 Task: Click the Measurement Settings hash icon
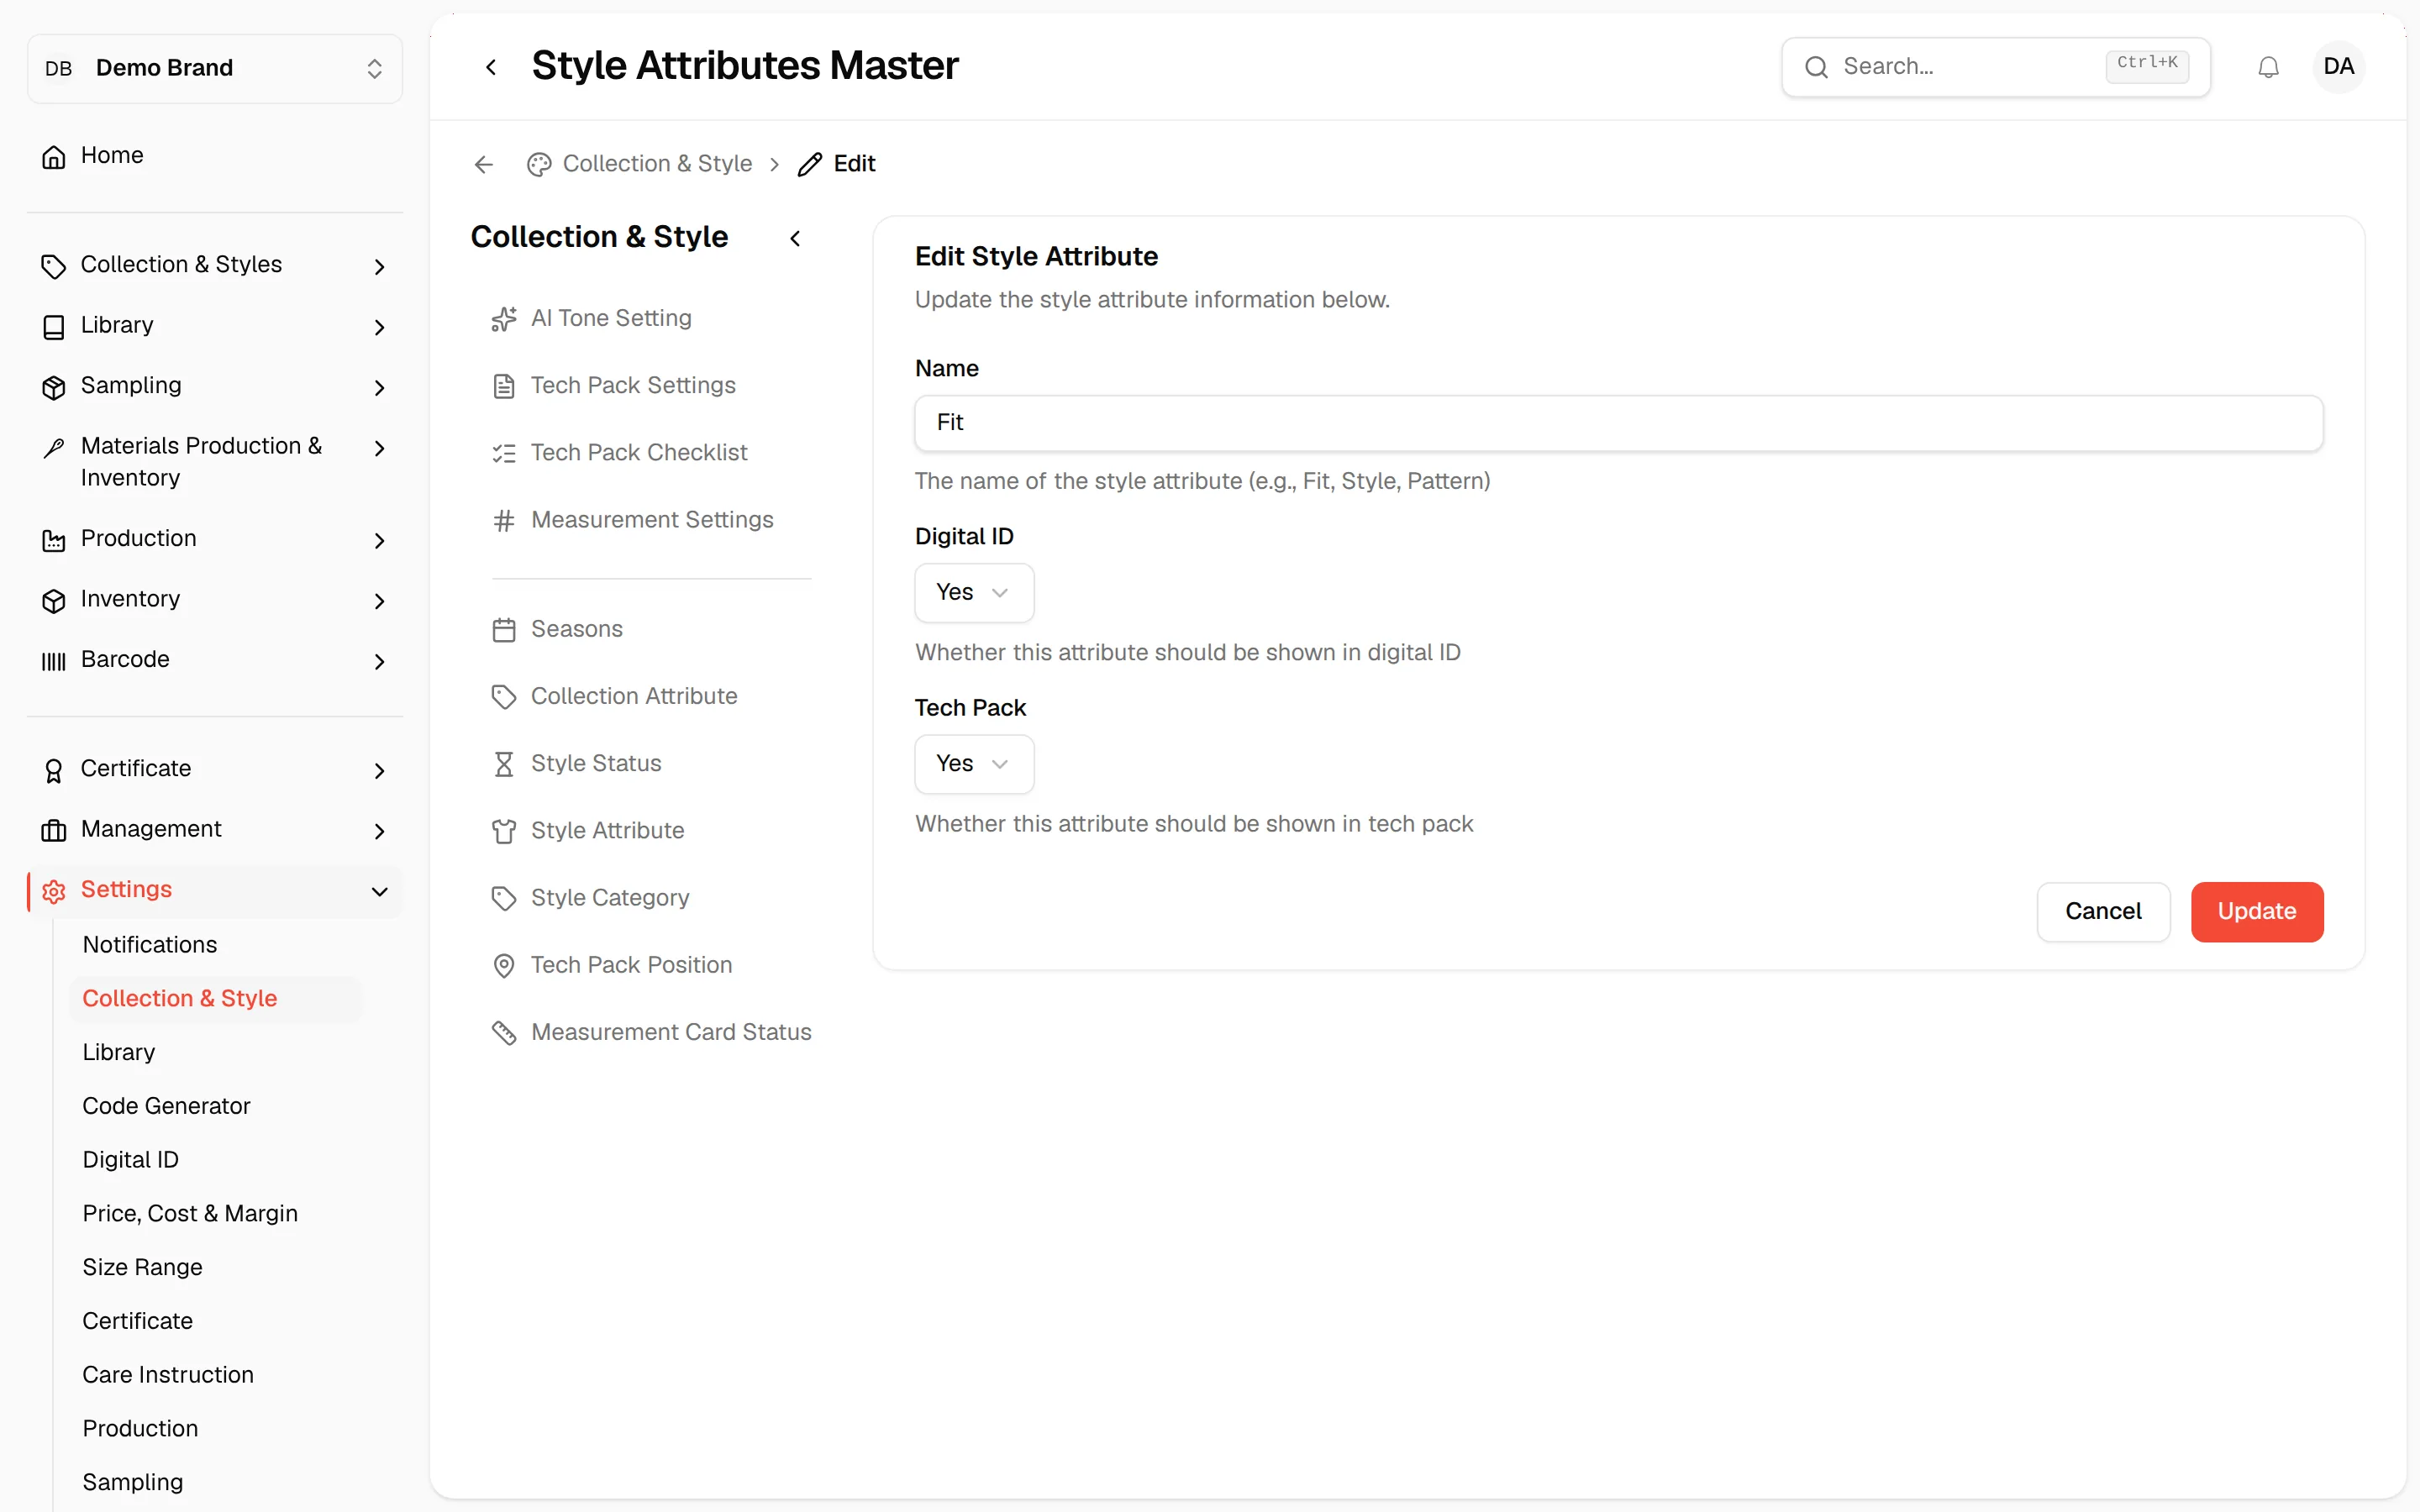pos(504,520)
